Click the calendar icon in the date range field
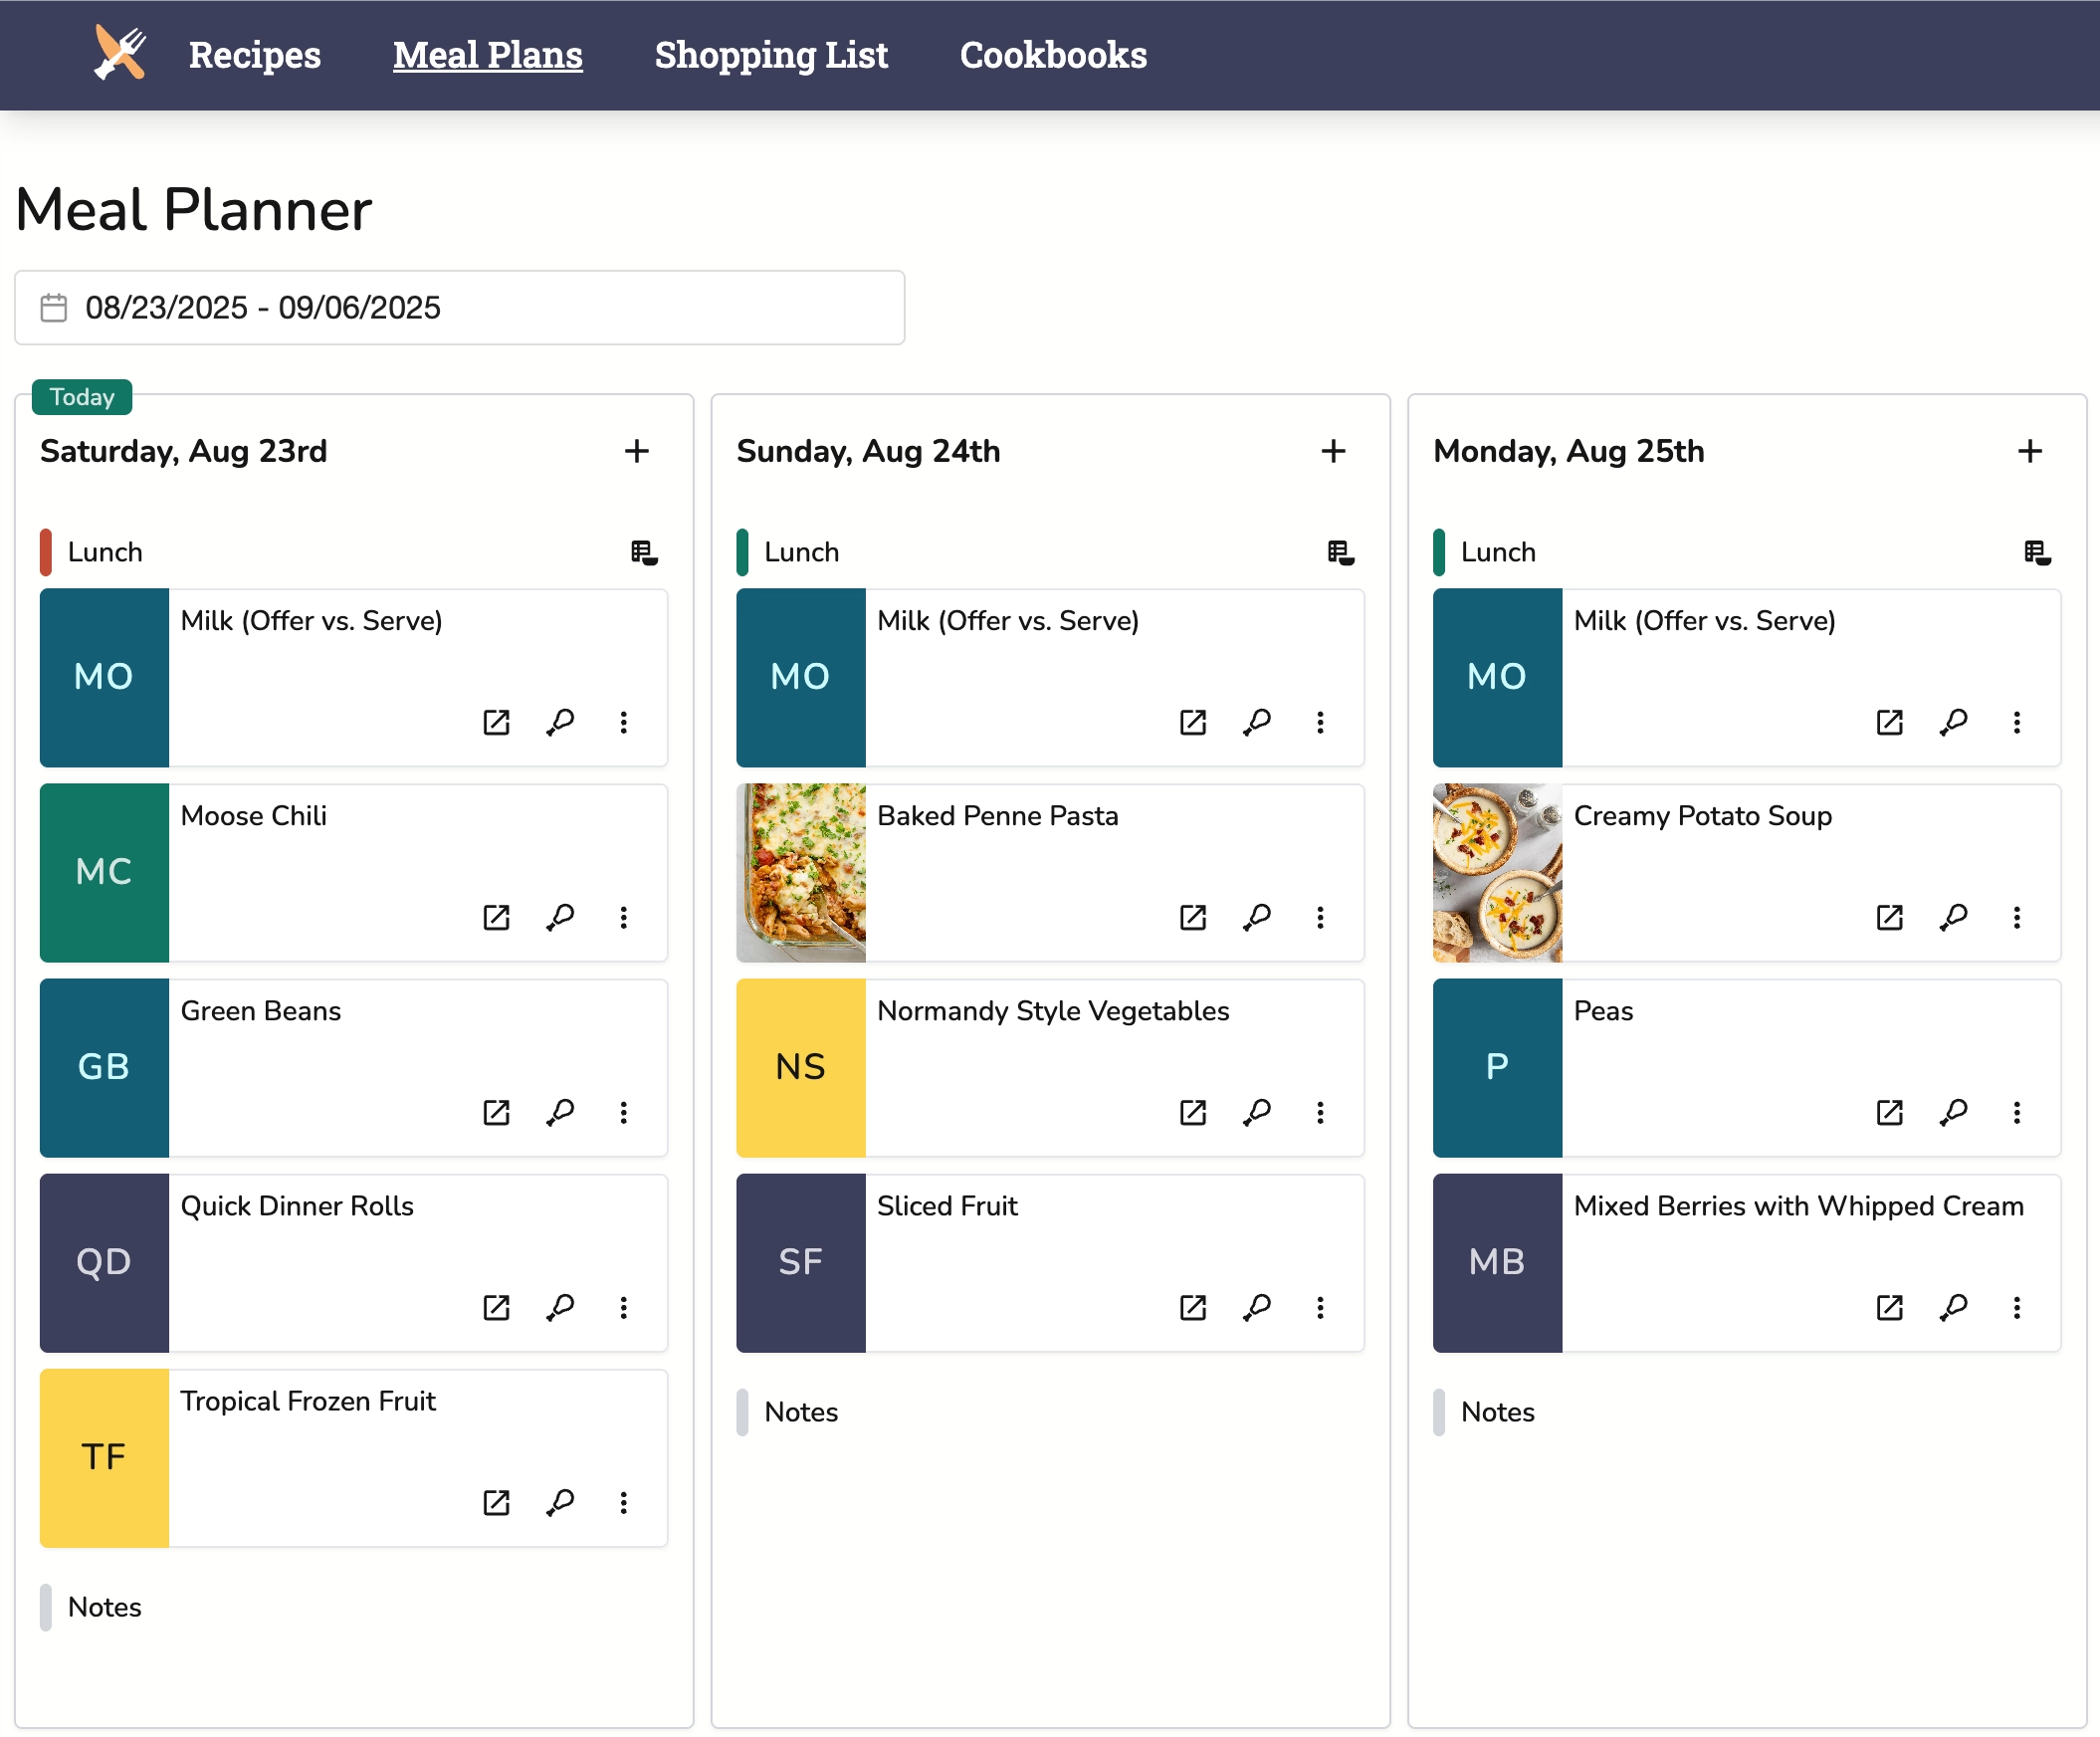Viewport: 2100px width, 1737px height. coord(55,308)
